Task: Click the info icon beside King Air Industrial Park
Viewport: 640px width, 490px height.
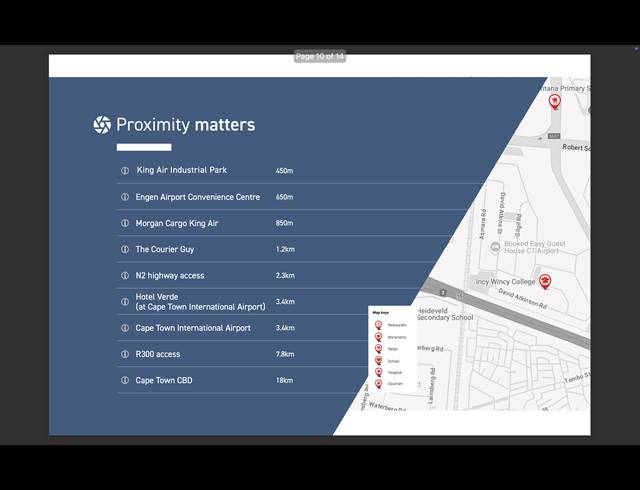Action: pyautogui.click(x=125, y=171)
